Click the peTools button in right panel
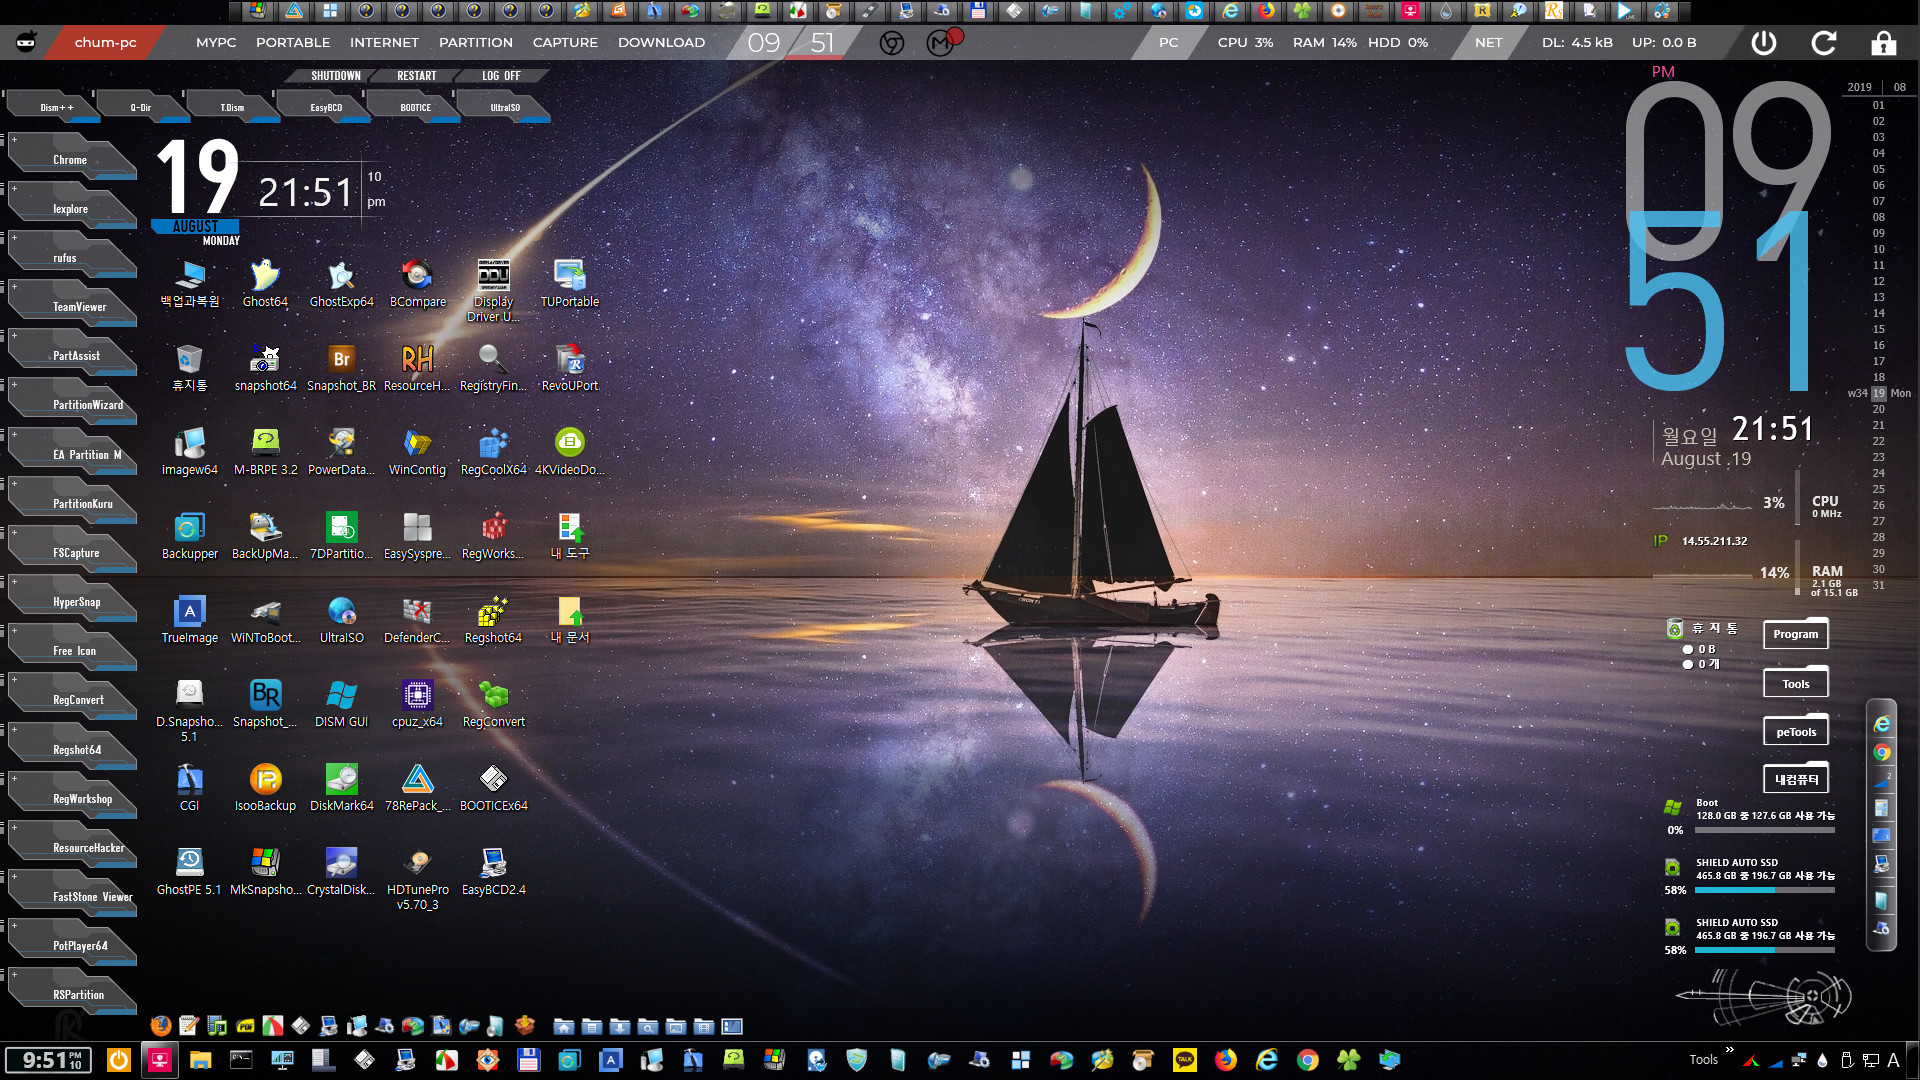Image resolution: width=1920 pixels, height=1080 pixels. pyautogui.click(x=1796, y=732)
